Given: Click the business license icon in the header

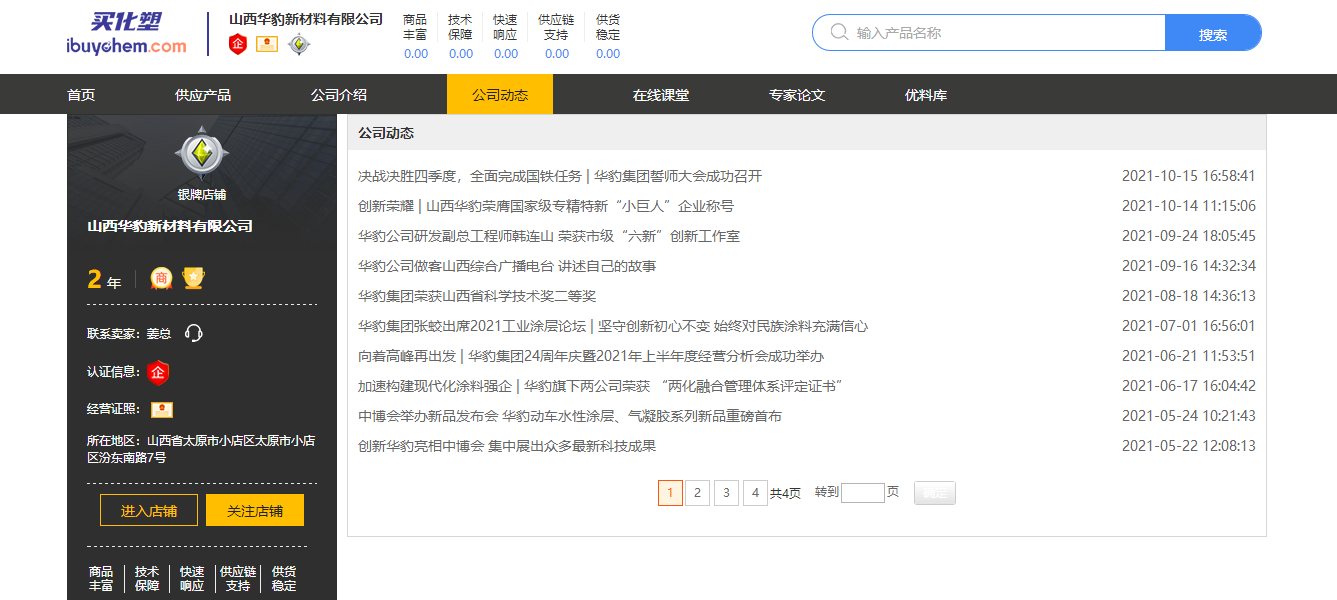Looking at the screenshot, I should [267, 44].
